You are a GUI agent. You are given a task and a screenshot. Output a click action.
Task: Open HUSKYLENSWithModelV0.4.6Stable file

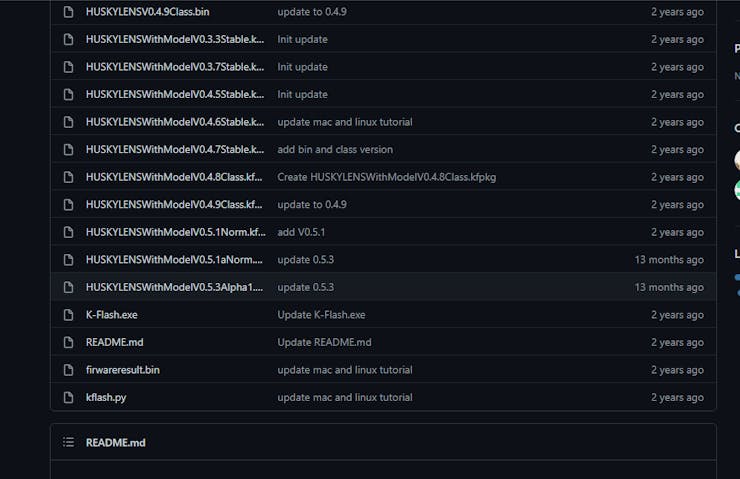[174, 122]
